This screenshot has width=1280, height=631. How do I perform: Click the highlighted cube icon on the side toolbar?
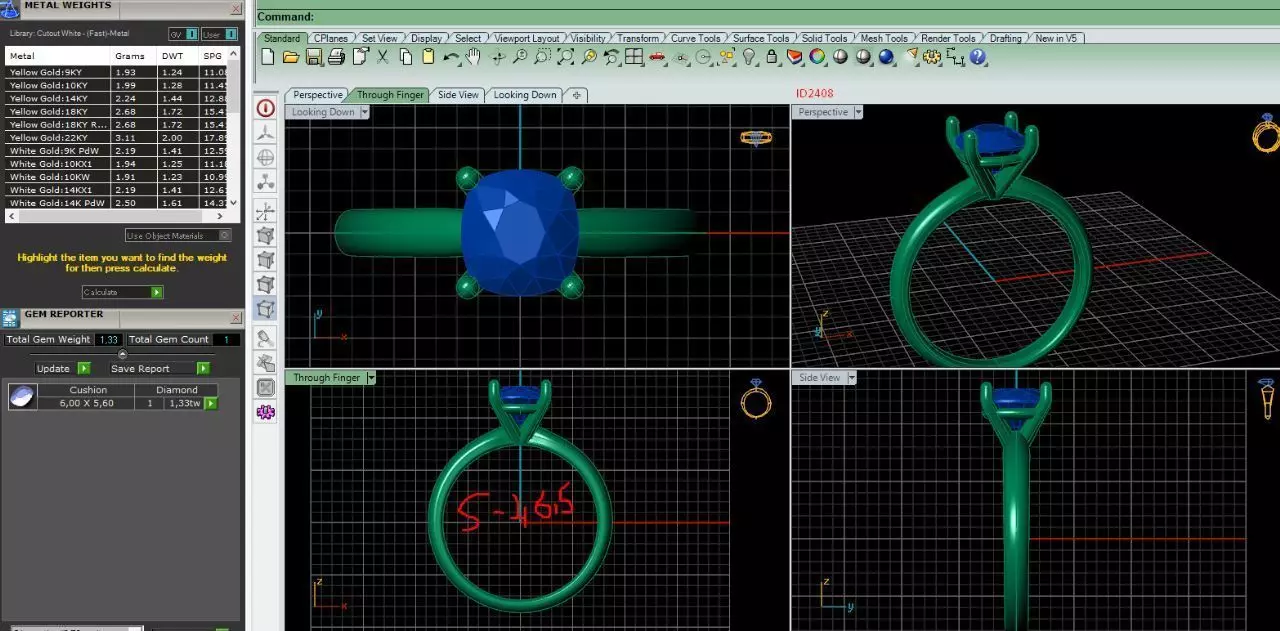pos(266,309)
